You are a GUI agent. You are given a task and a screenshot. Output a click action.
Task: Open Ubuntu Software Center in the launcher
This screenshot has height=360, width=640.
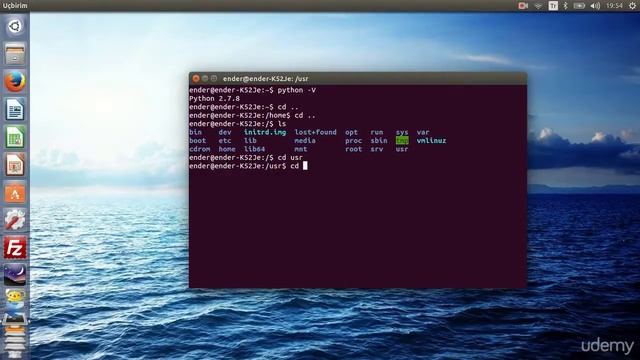[15, 193]
